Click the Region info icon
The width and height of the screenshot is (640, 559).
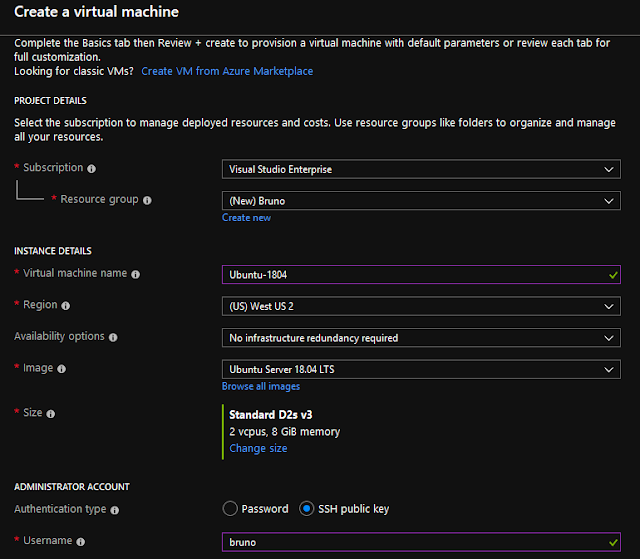coord(66,306)
